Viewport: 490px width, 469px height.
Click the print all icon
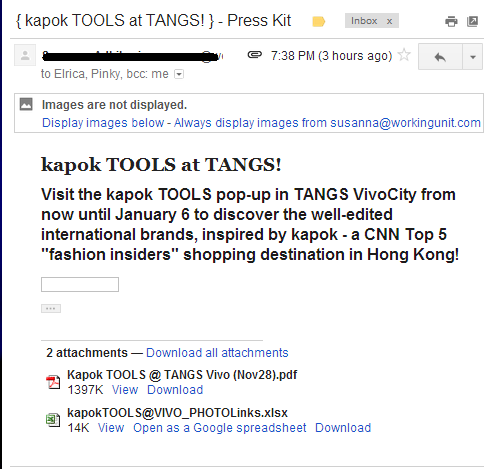pyautogui.click(x=451, y=21)
